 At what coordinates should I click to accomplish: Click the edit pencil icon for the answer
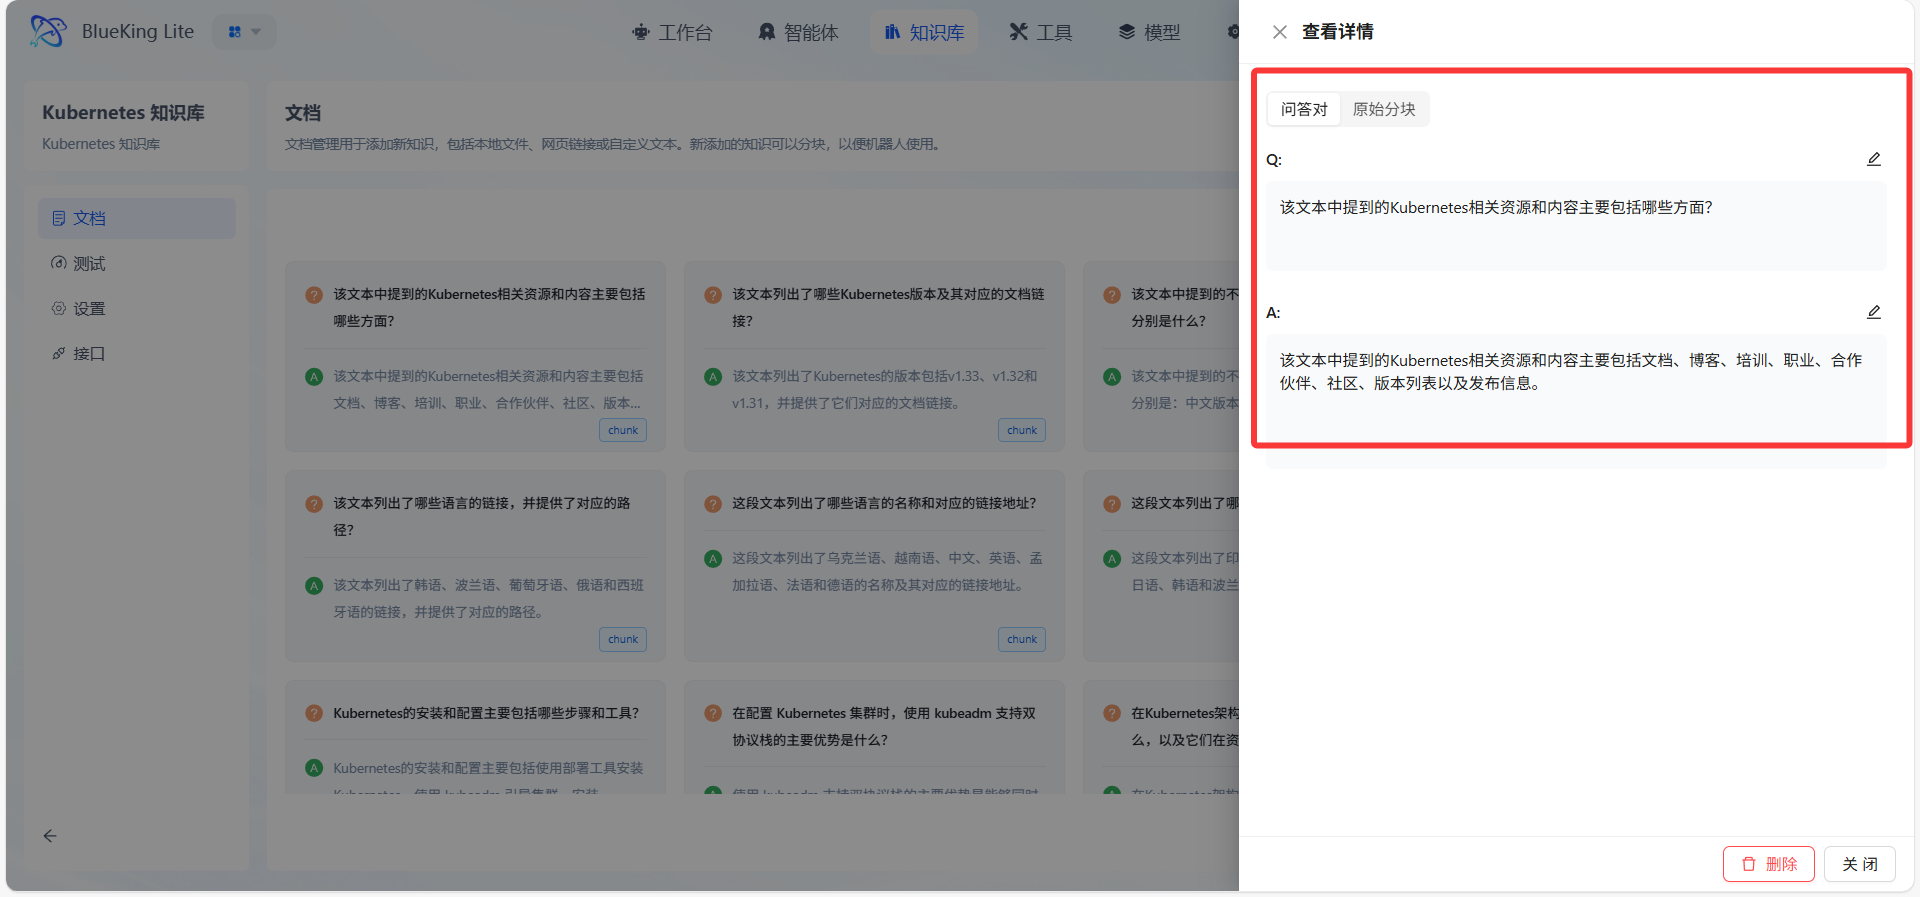pyautogui.click(x=1873, y=313)
